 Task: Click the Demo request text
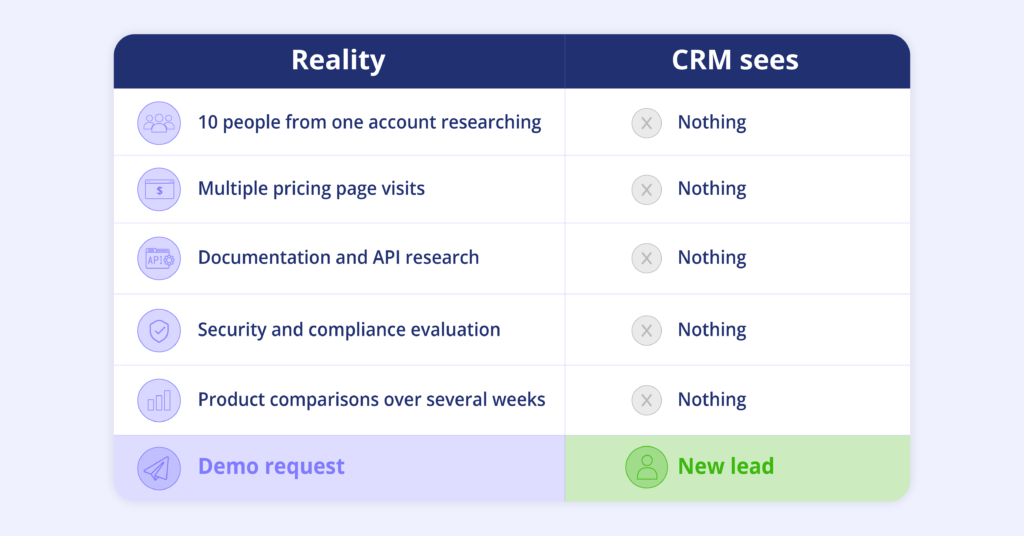coord(271,466)
